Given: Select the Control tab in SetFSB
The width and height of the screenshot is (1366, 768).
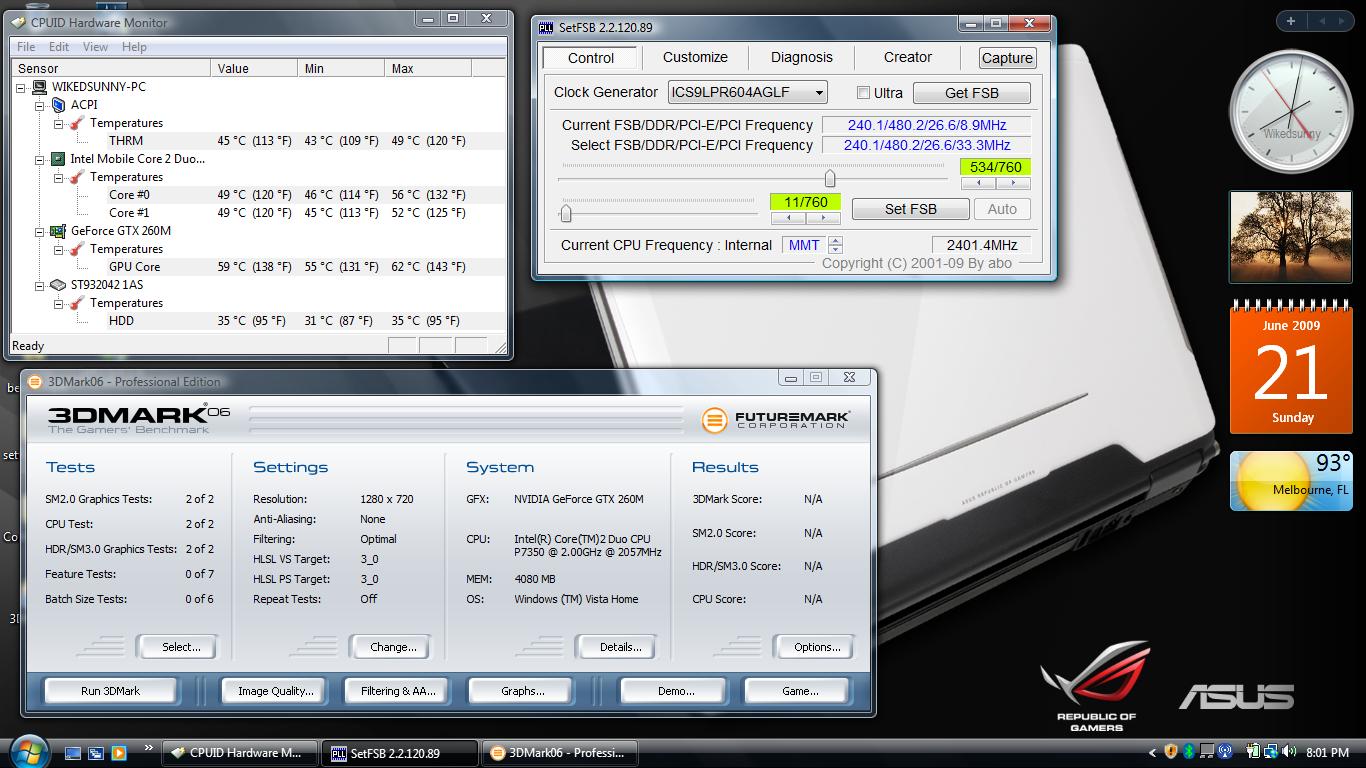Looking at the screenshot, I should tap(591, 58).
